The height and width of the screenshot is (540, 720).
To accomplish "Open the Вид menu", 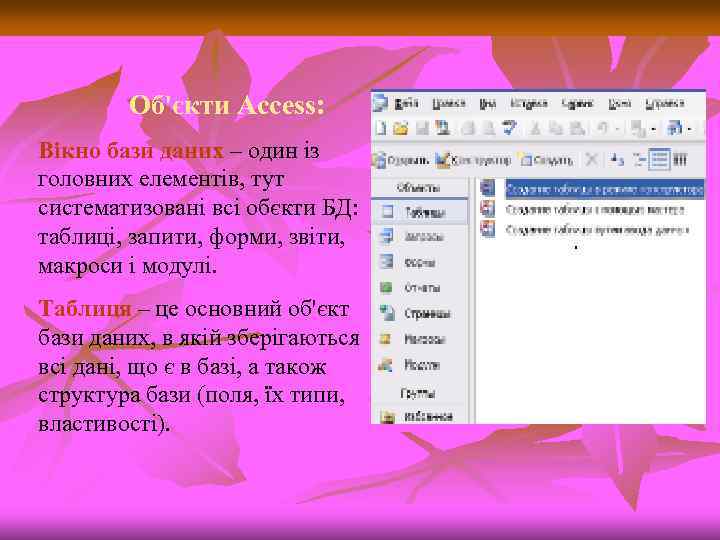I will tap(487, 104).
